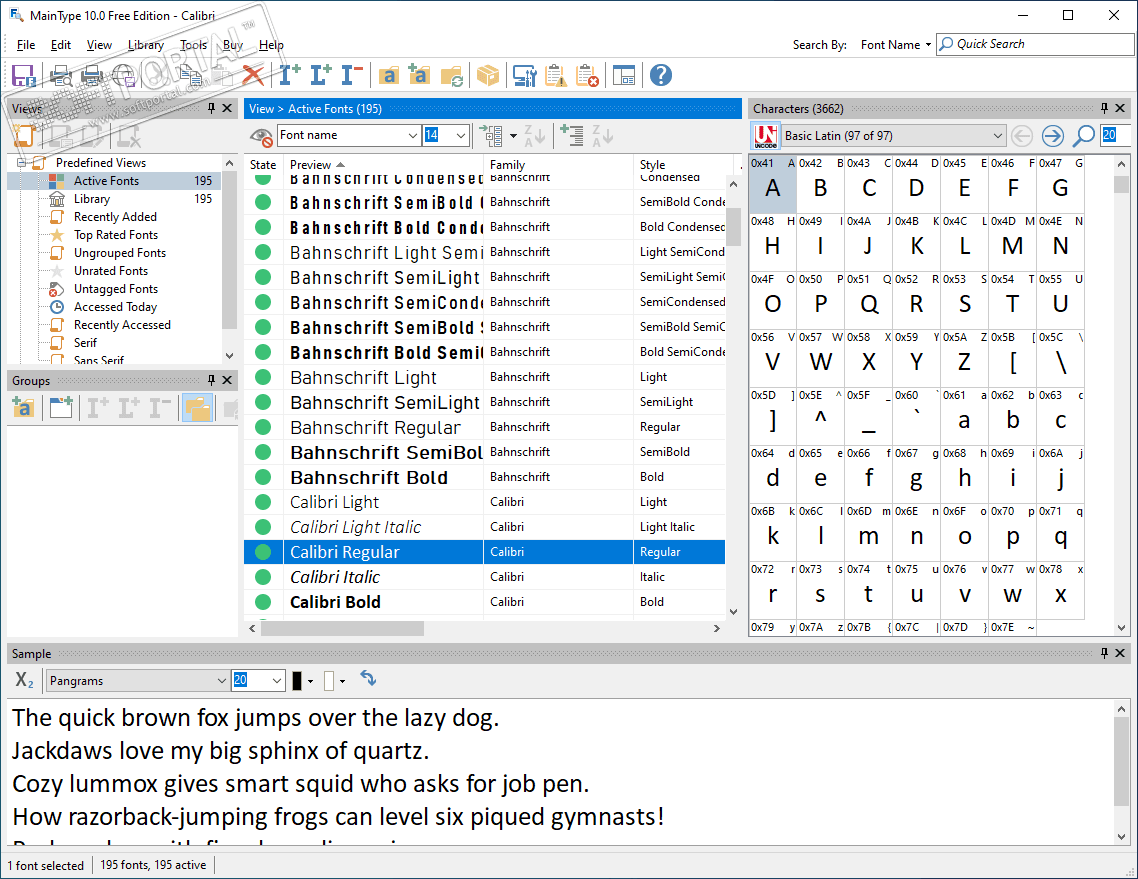This screenshot has width=1138, height=879.
Task: Select character A cell 0x41
Action: (x=772, y=184)
